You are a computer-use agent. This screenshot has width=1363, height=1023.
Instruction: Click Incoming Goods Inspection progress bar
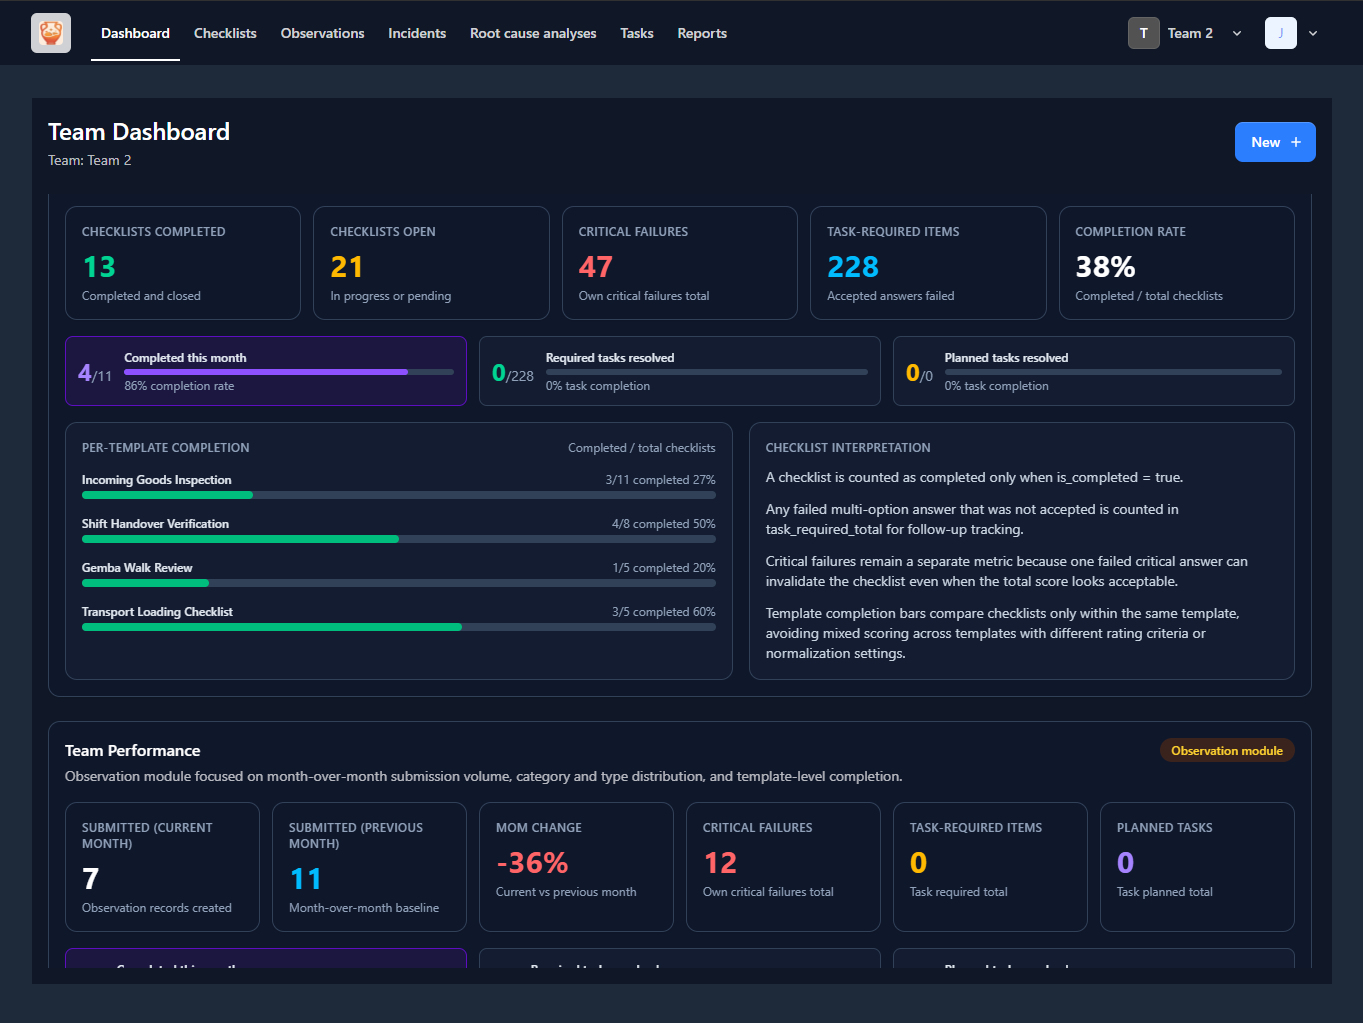click(399, 495)
